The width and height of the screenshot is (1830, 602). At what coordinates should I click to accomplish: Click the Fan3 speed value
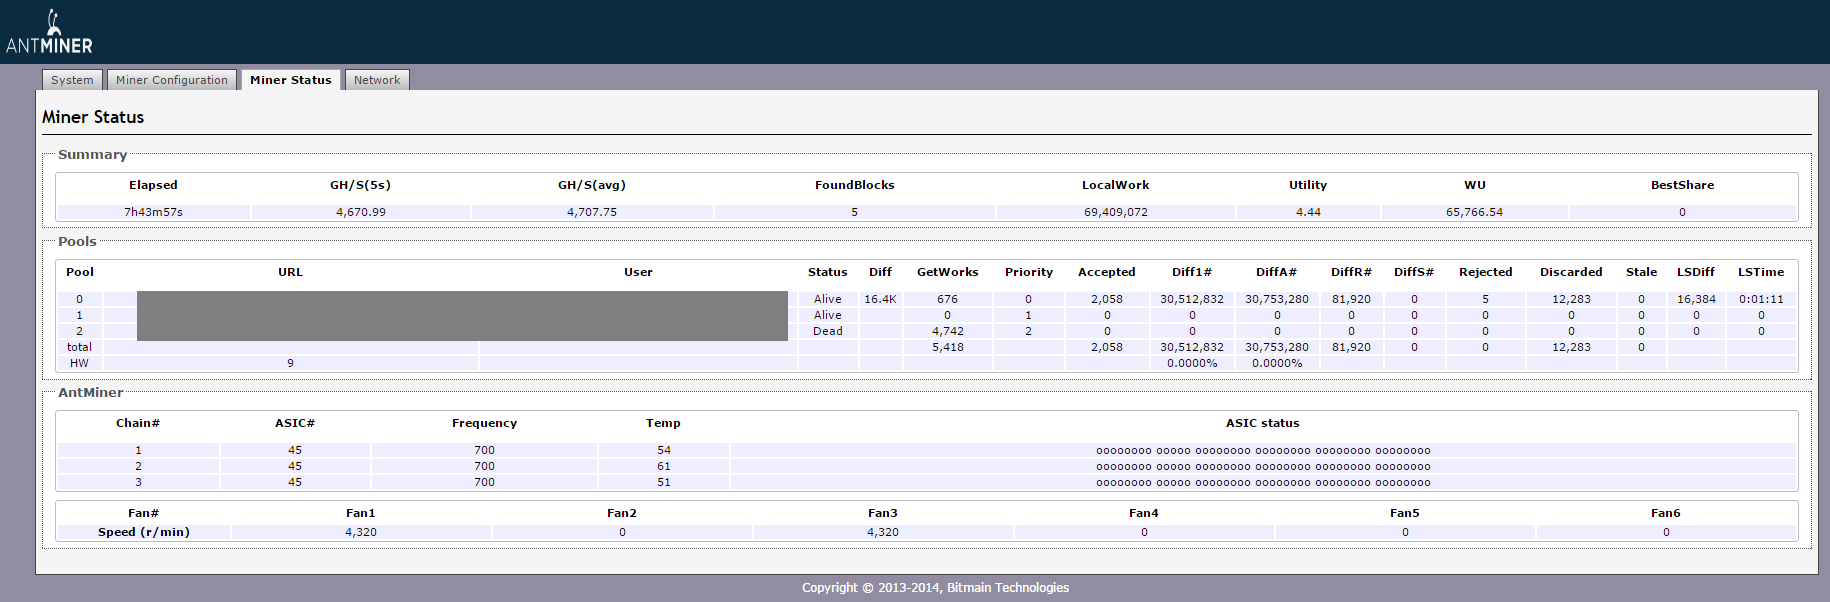click(882, 532)
